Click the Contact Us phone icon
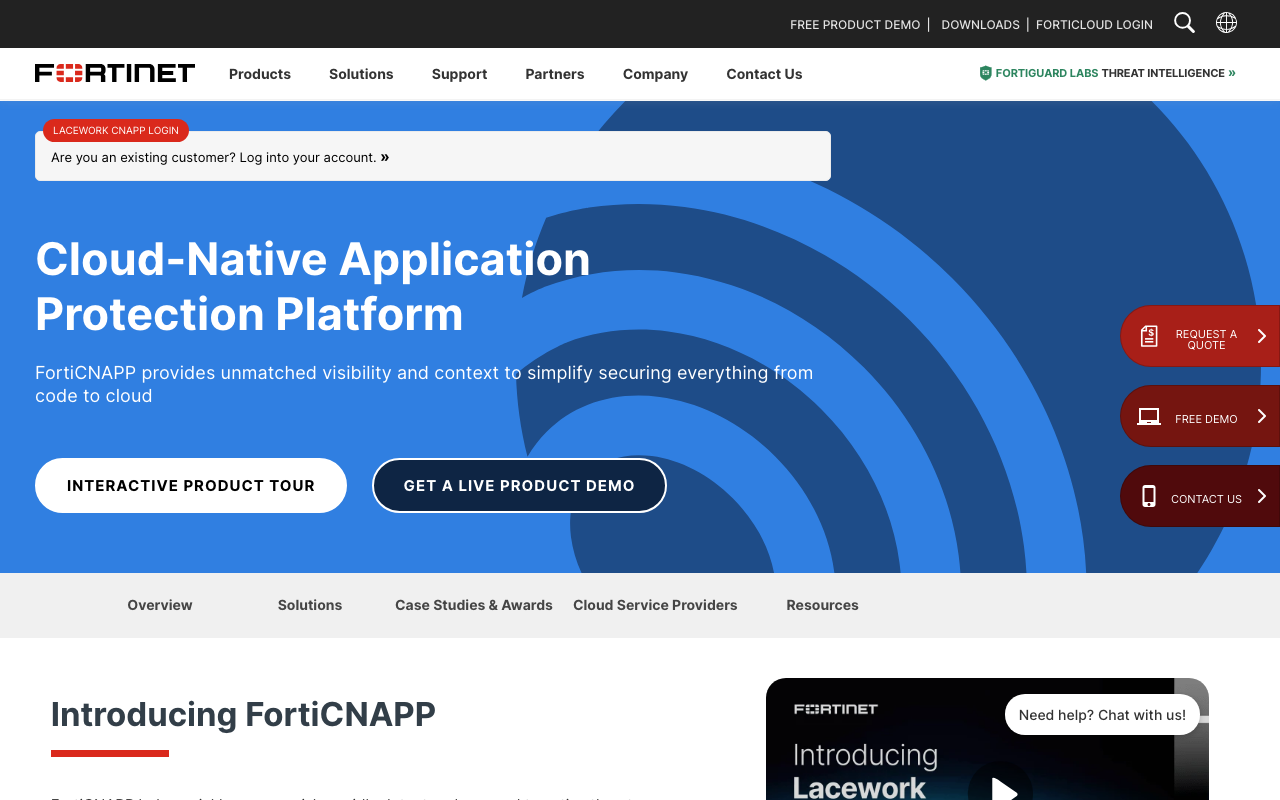1280x800 pixels. click(1149, 496)
